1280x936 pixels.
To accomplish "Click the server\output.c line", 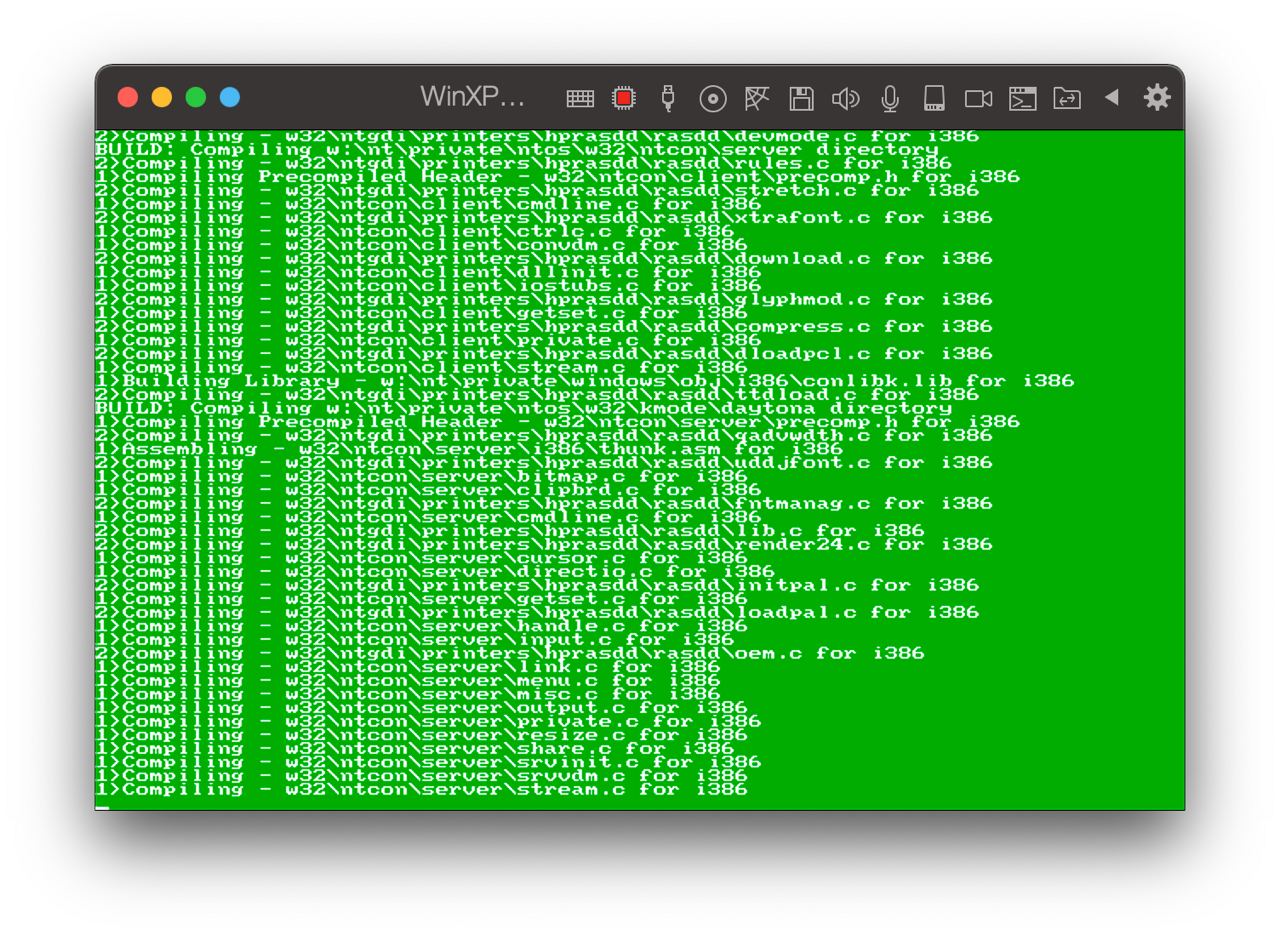I will [421, 708].
